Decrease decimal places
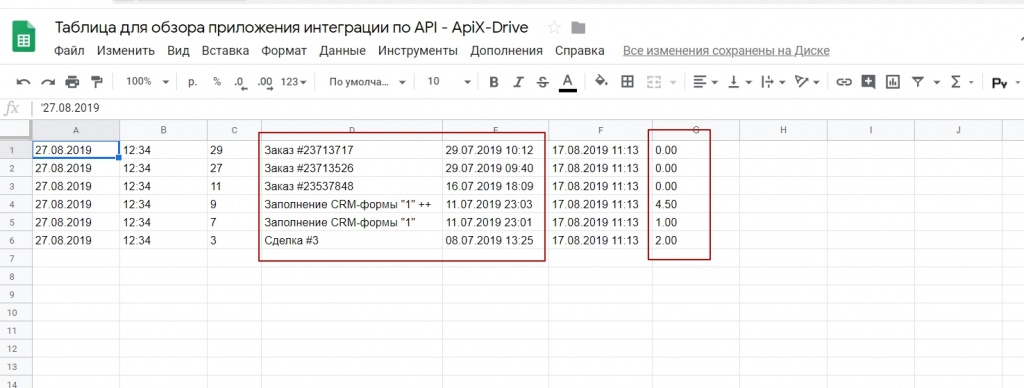This screenshot has width=1024, height=388. (x=240, y=83)
